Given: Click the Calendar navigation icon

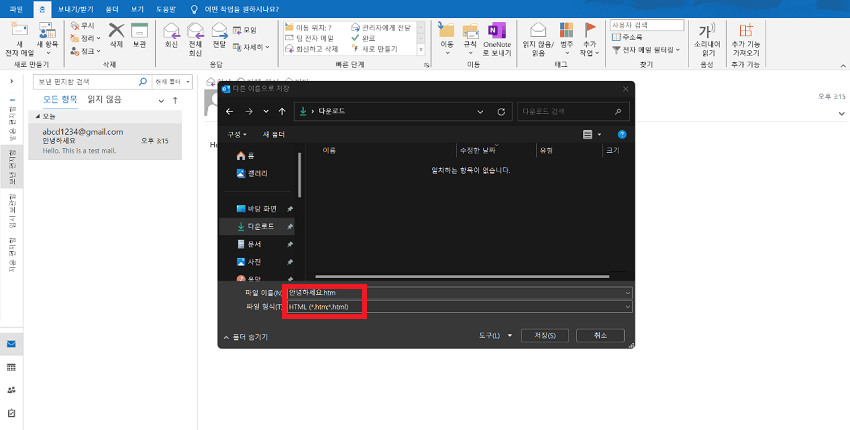Looking at the screenshot, I should point(11,368).
